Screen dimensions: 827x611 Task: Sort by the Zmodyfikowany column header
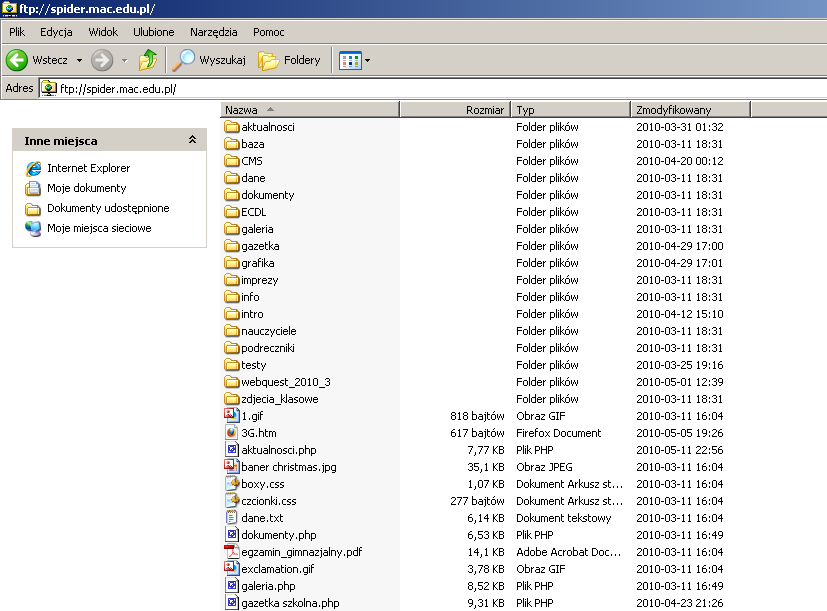(x=690, y=110)
